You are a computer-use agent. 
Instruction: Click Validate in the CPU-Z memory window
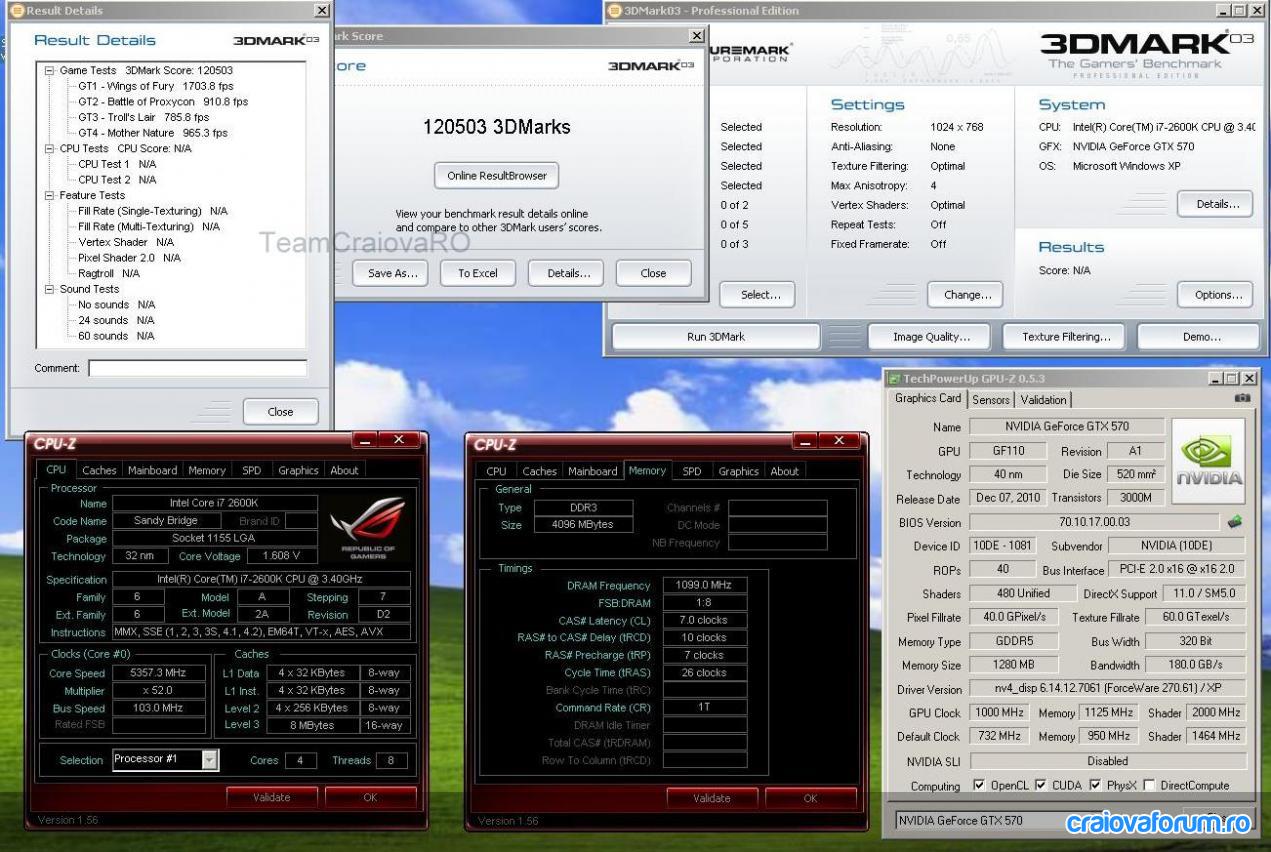712,798
